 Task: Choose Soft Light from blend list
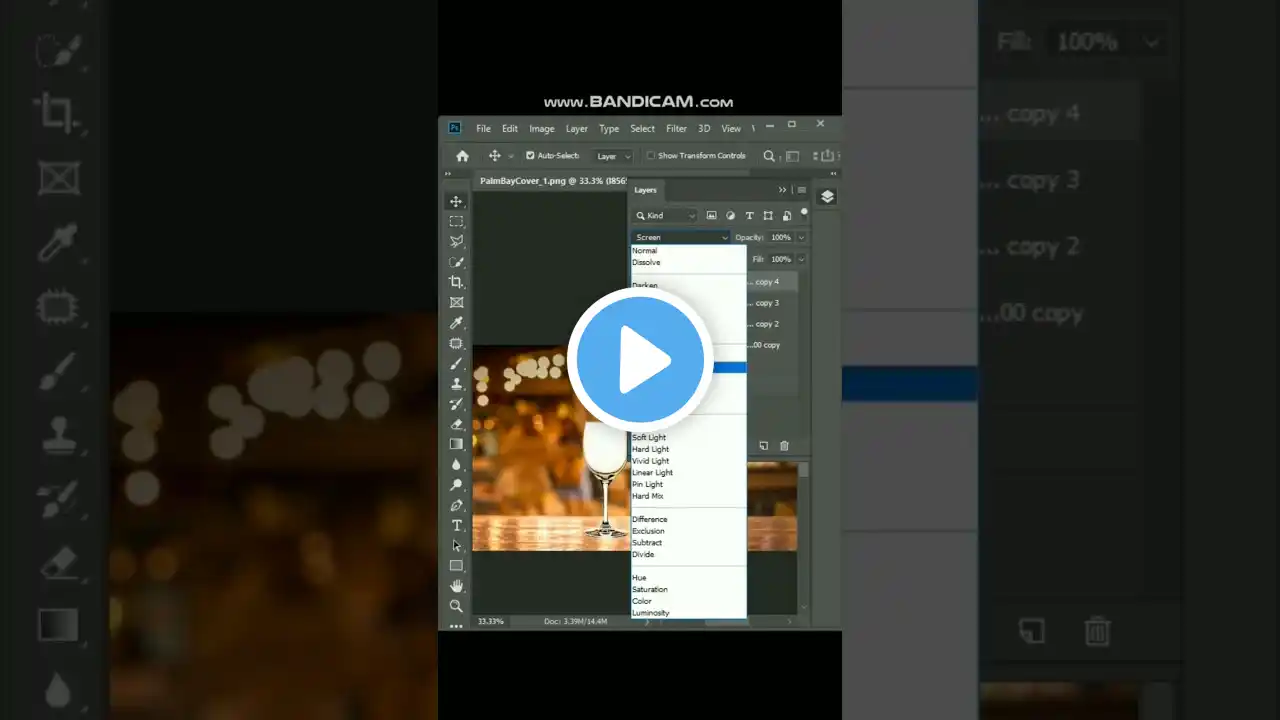tap(649, 438)
